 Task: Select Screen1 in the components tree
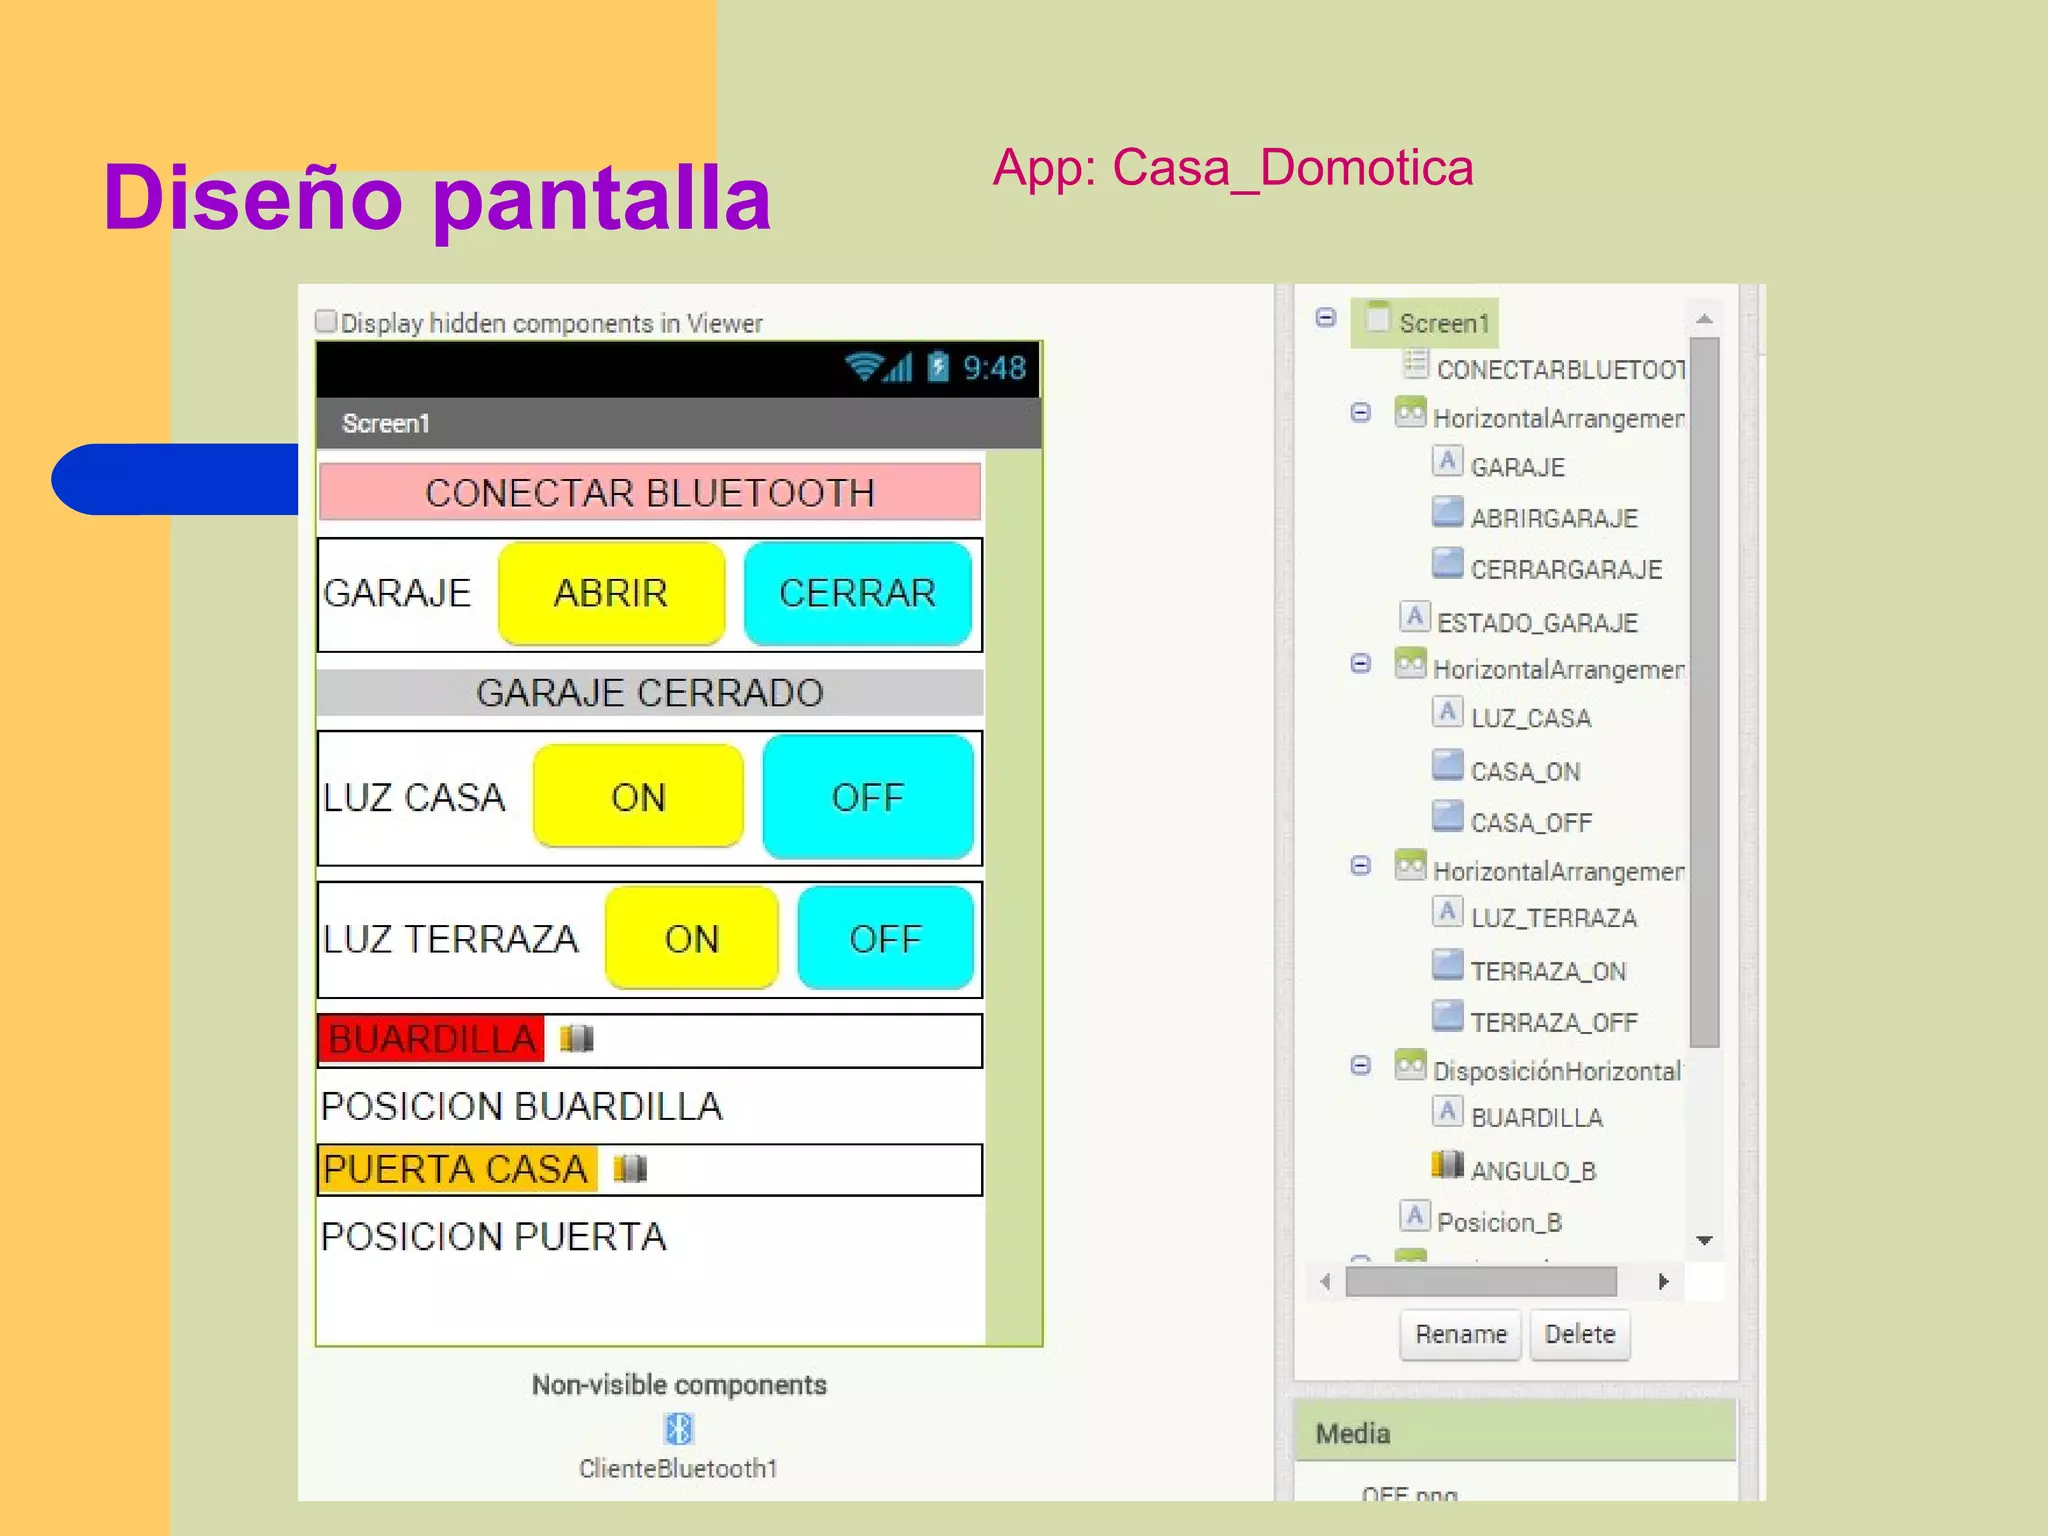[1444, 323]
